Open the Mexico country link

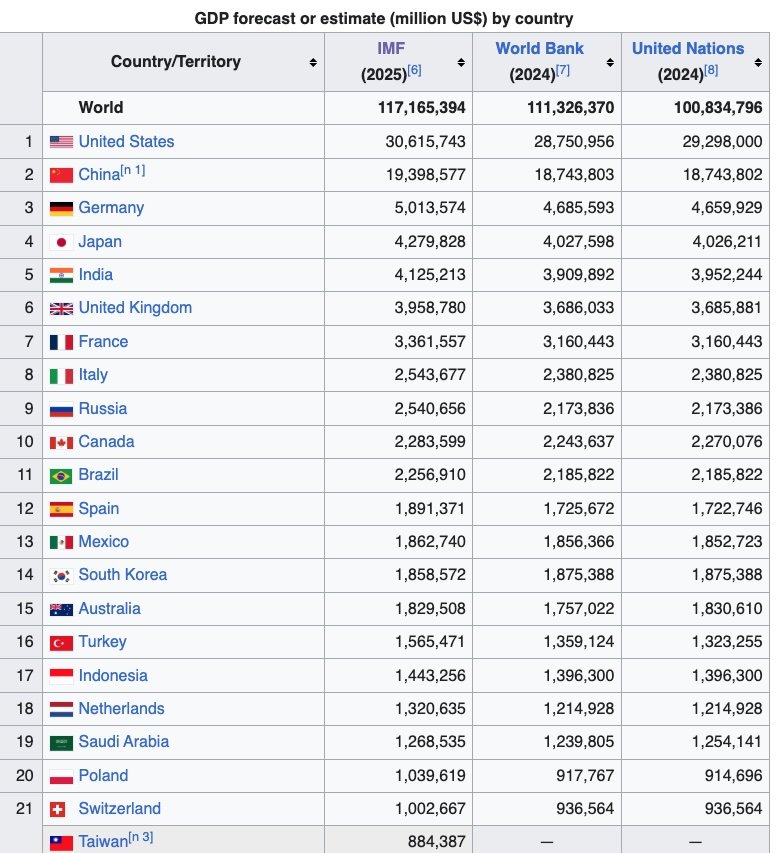pos(103,542)
